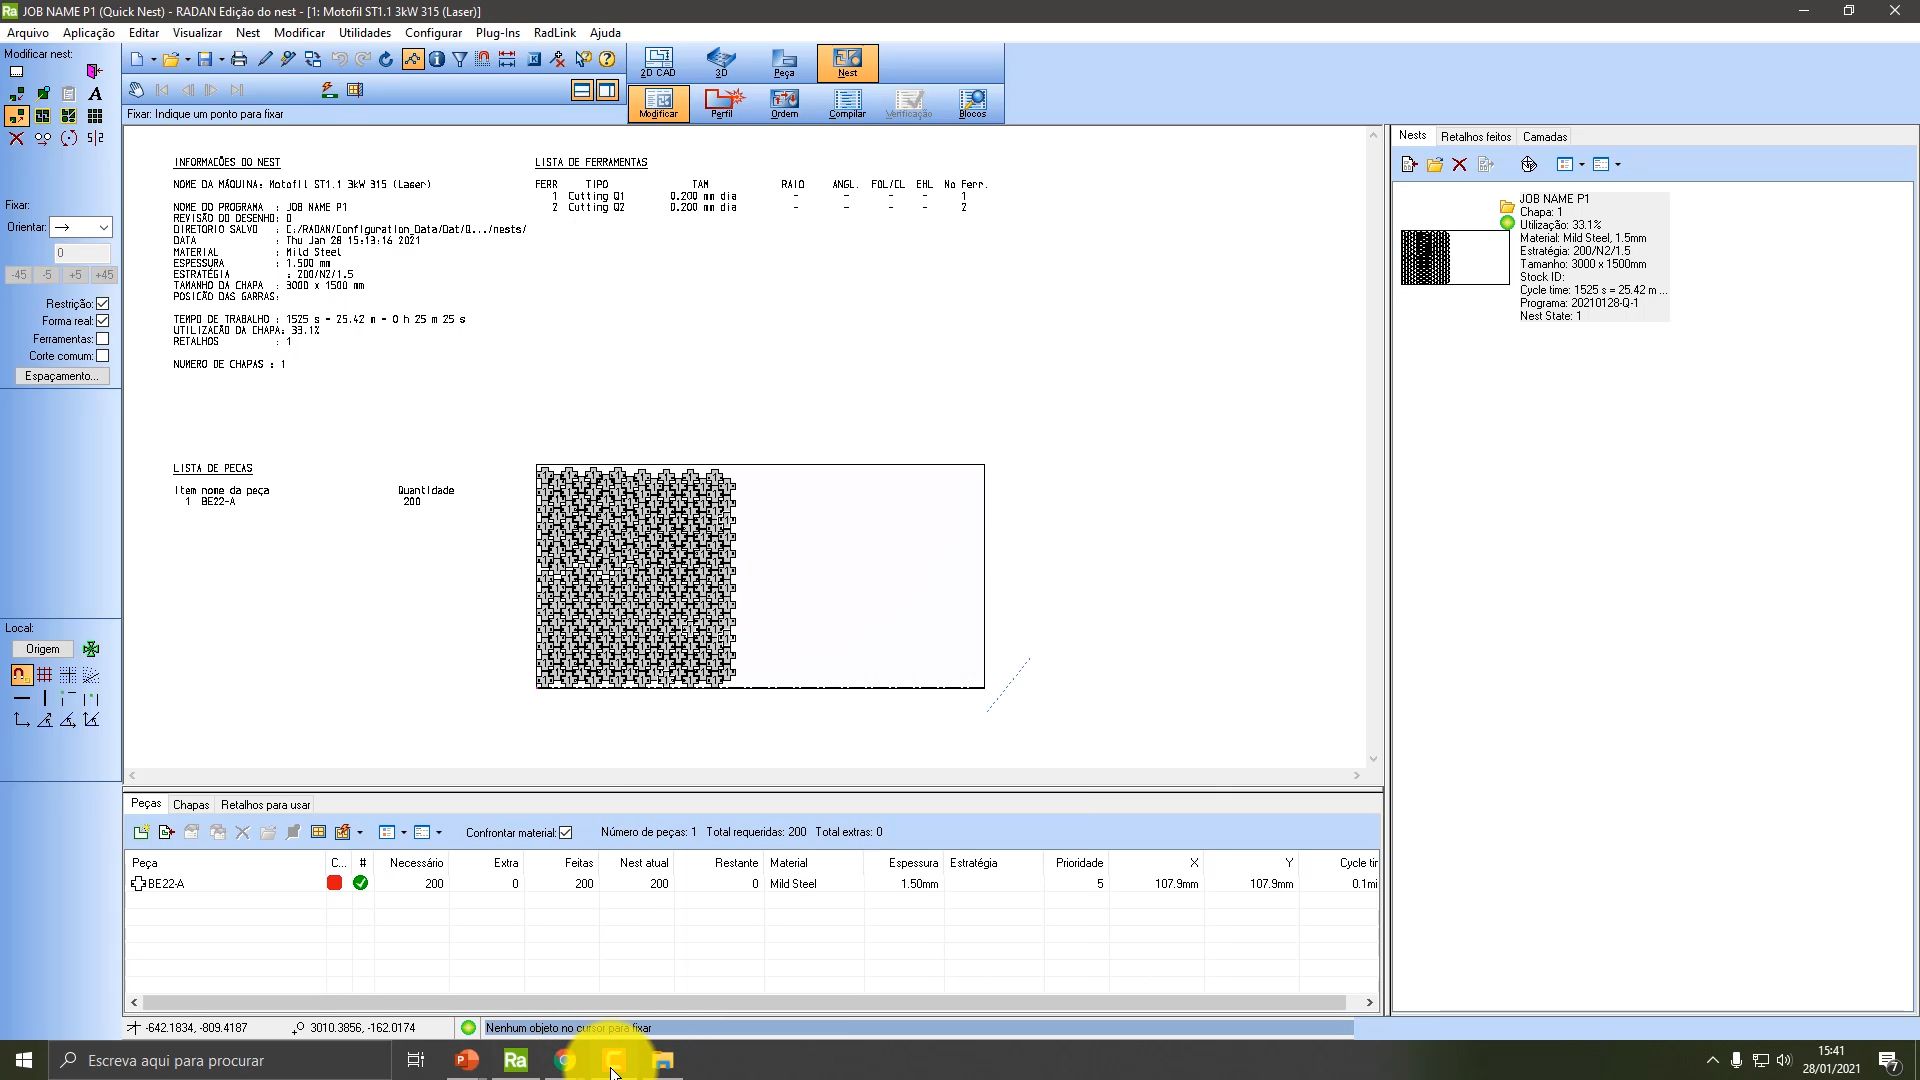Click the blue info icon
Screen dimensions: 1920x1080
tap(437, 60)
